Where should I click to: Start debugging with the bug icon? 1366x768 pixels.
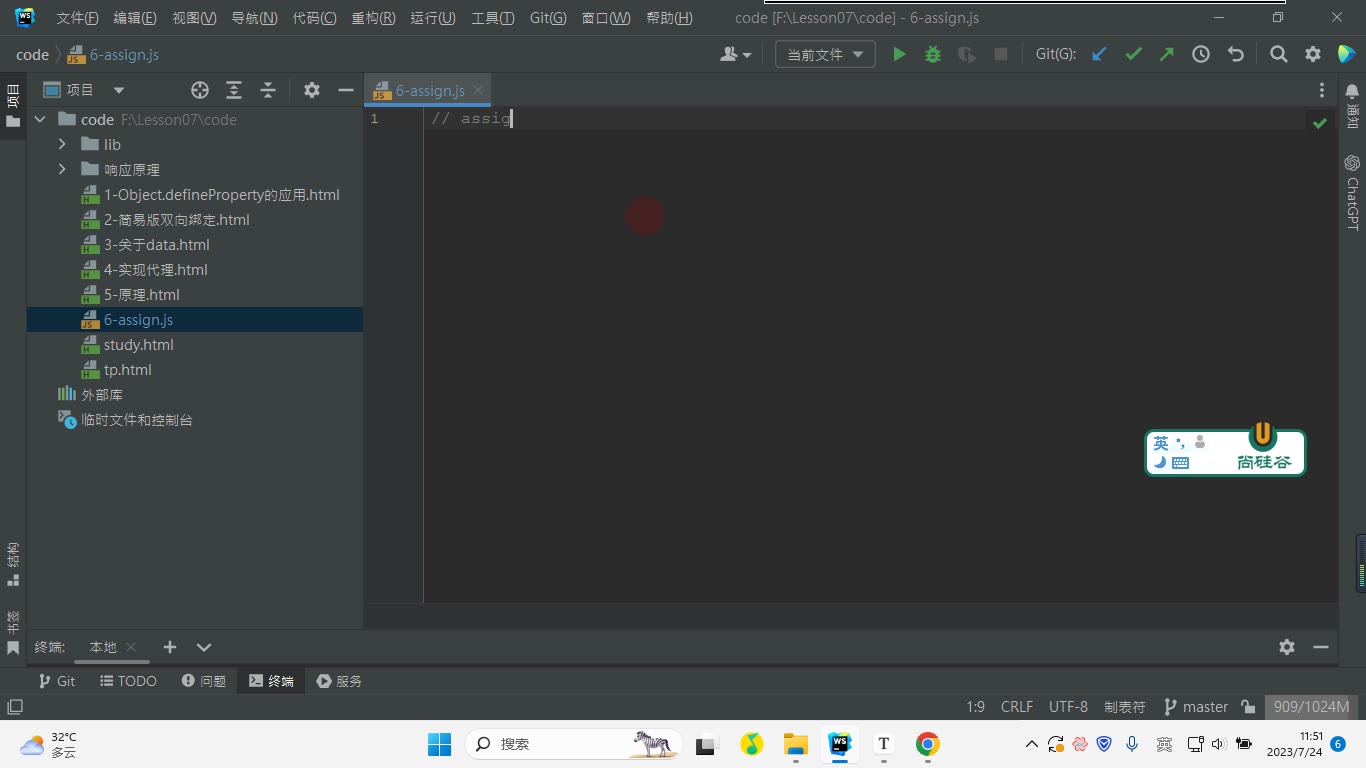[x=933, y=55]
